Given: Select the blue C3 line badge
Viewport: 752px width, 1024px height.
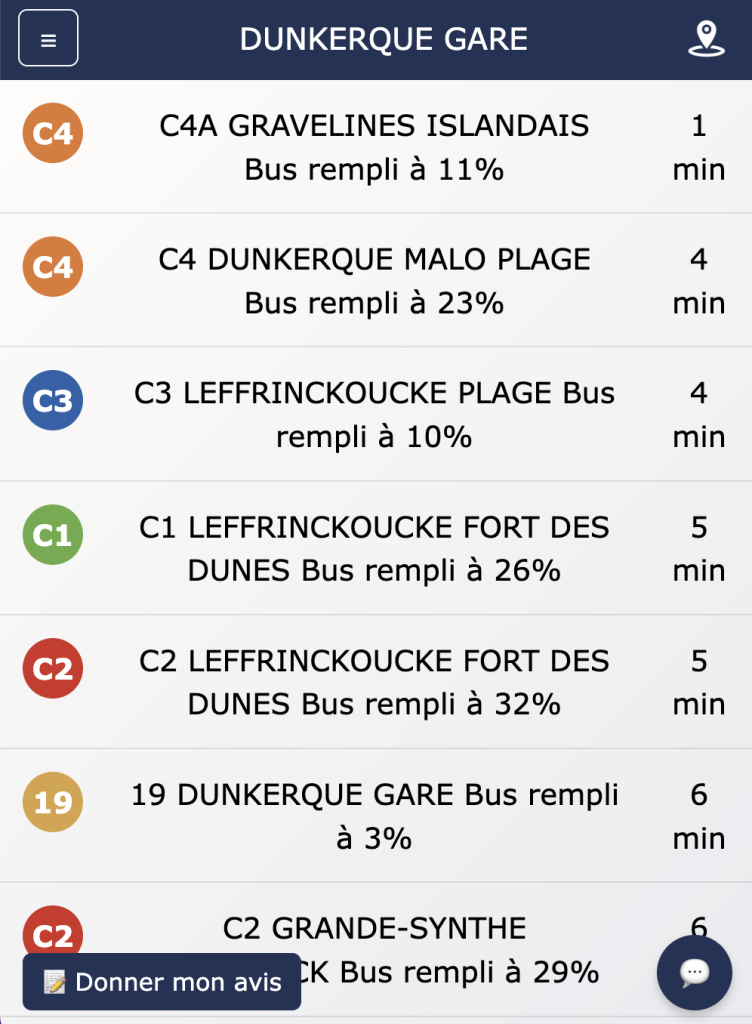Looking at the screenshot, I should [x=53, y=400].
